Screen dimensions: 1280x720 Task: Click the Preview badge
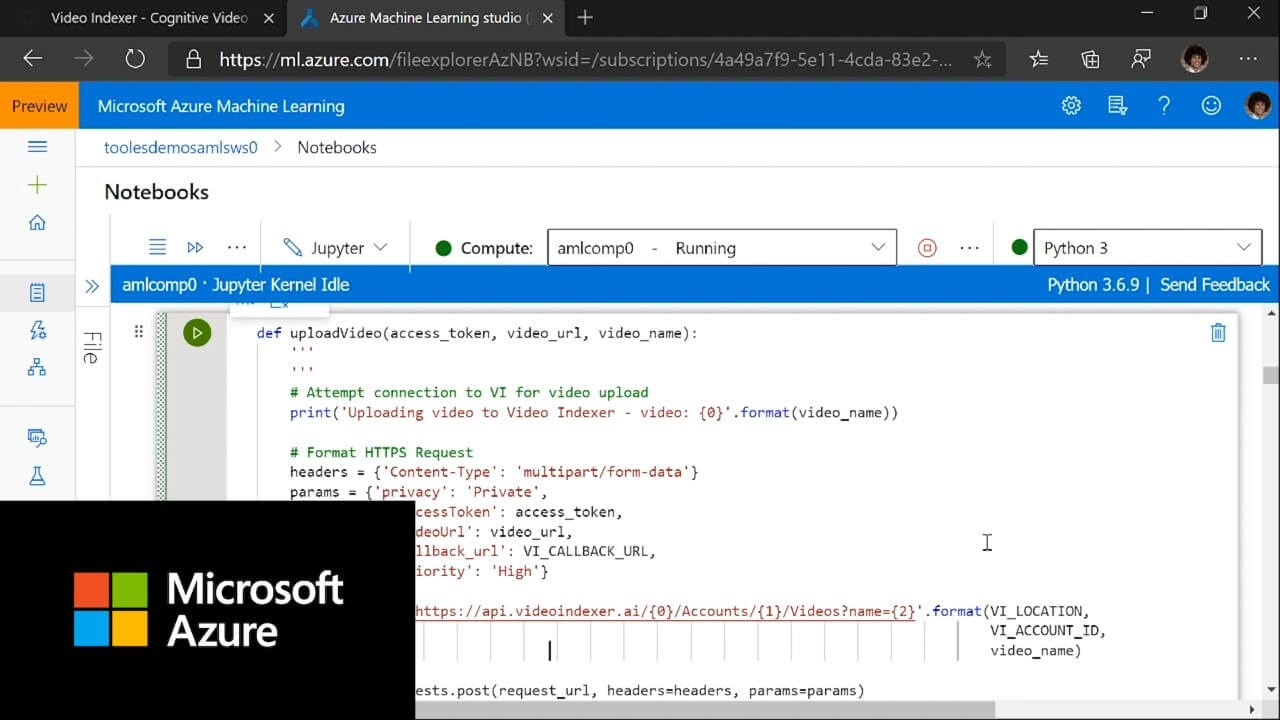coord(40,106)
